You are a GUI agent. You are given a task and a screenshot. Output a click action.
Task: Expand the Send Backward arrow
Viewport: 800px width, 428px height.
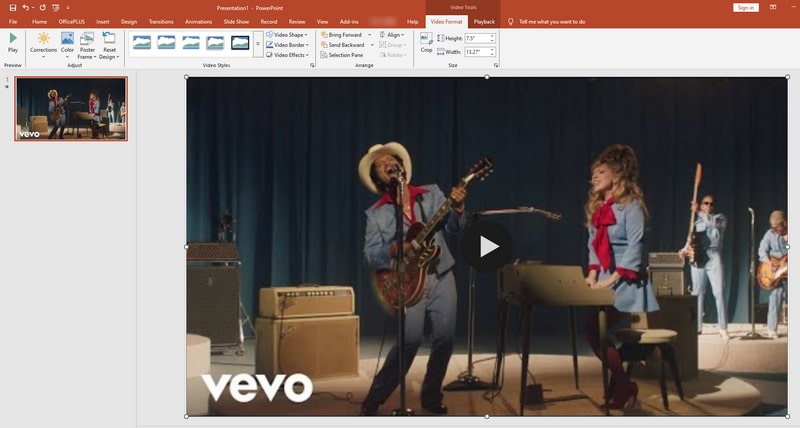(372, 45)
